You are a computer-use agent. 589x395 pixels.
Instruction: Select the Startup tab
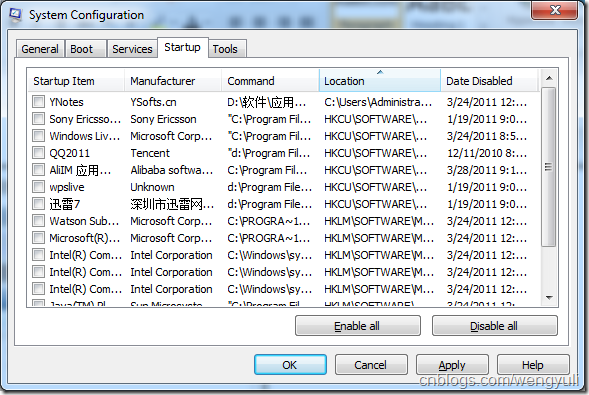click(x=183, y=47)
